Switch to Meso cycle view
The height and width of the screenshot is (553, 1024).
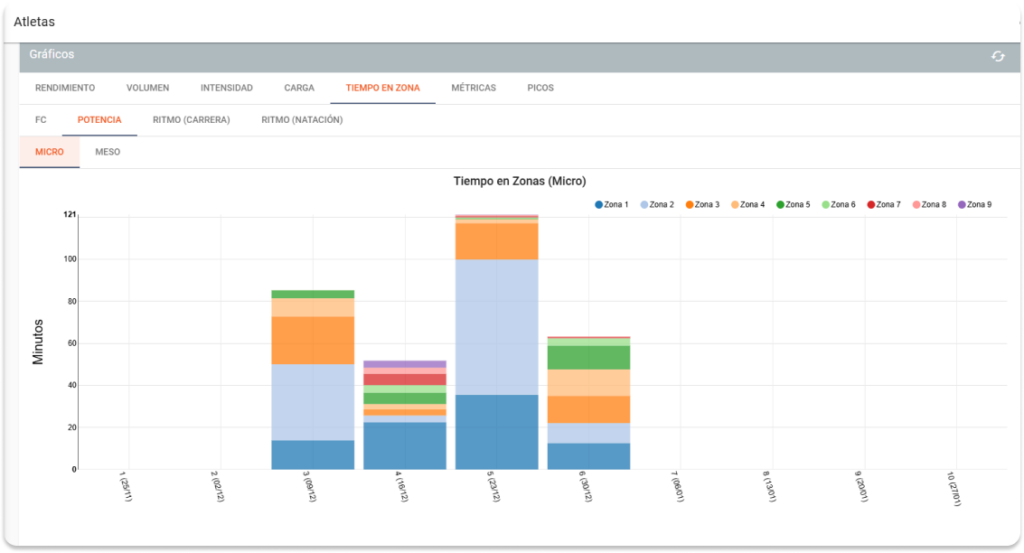coord(107,152)
